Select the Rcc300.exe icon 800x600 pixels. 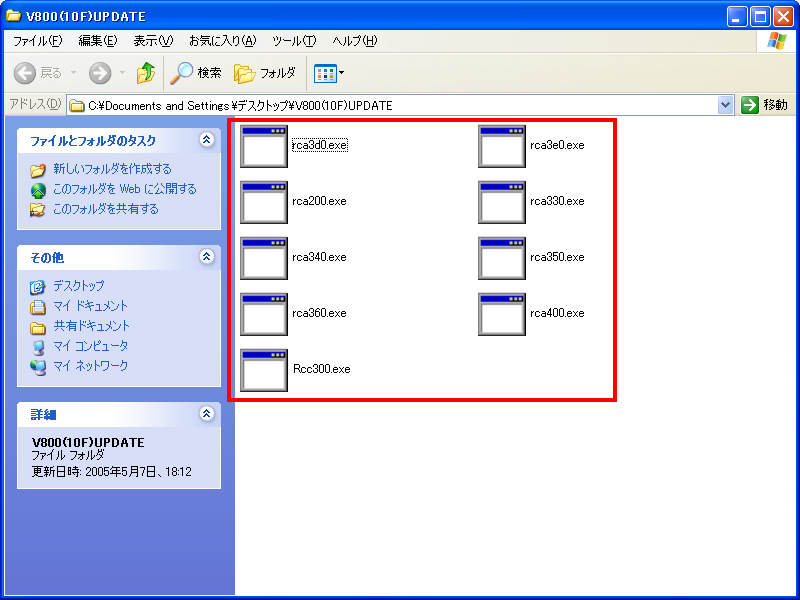coord(264,371)
